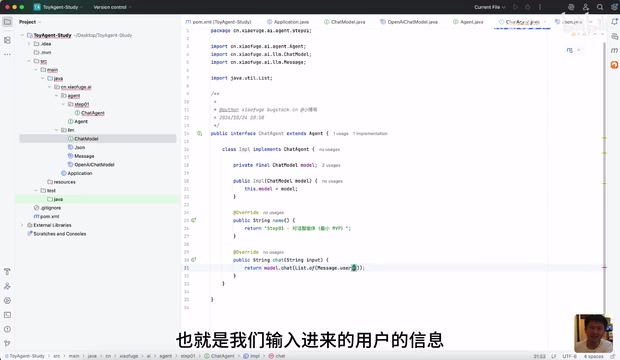Screen dimensions: 620x360
Task: Collapse the step01 package
Action: (63, 104)
